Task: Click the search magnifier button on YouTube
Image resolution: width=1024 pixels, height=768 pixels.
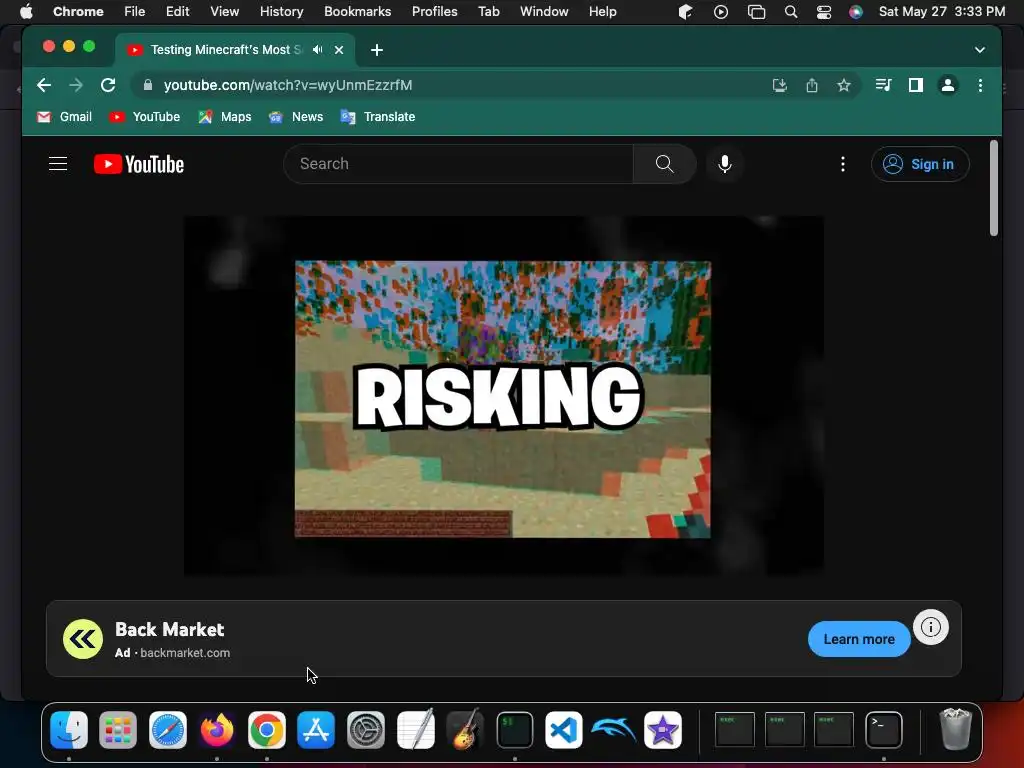Action: (x=664, y=164)
